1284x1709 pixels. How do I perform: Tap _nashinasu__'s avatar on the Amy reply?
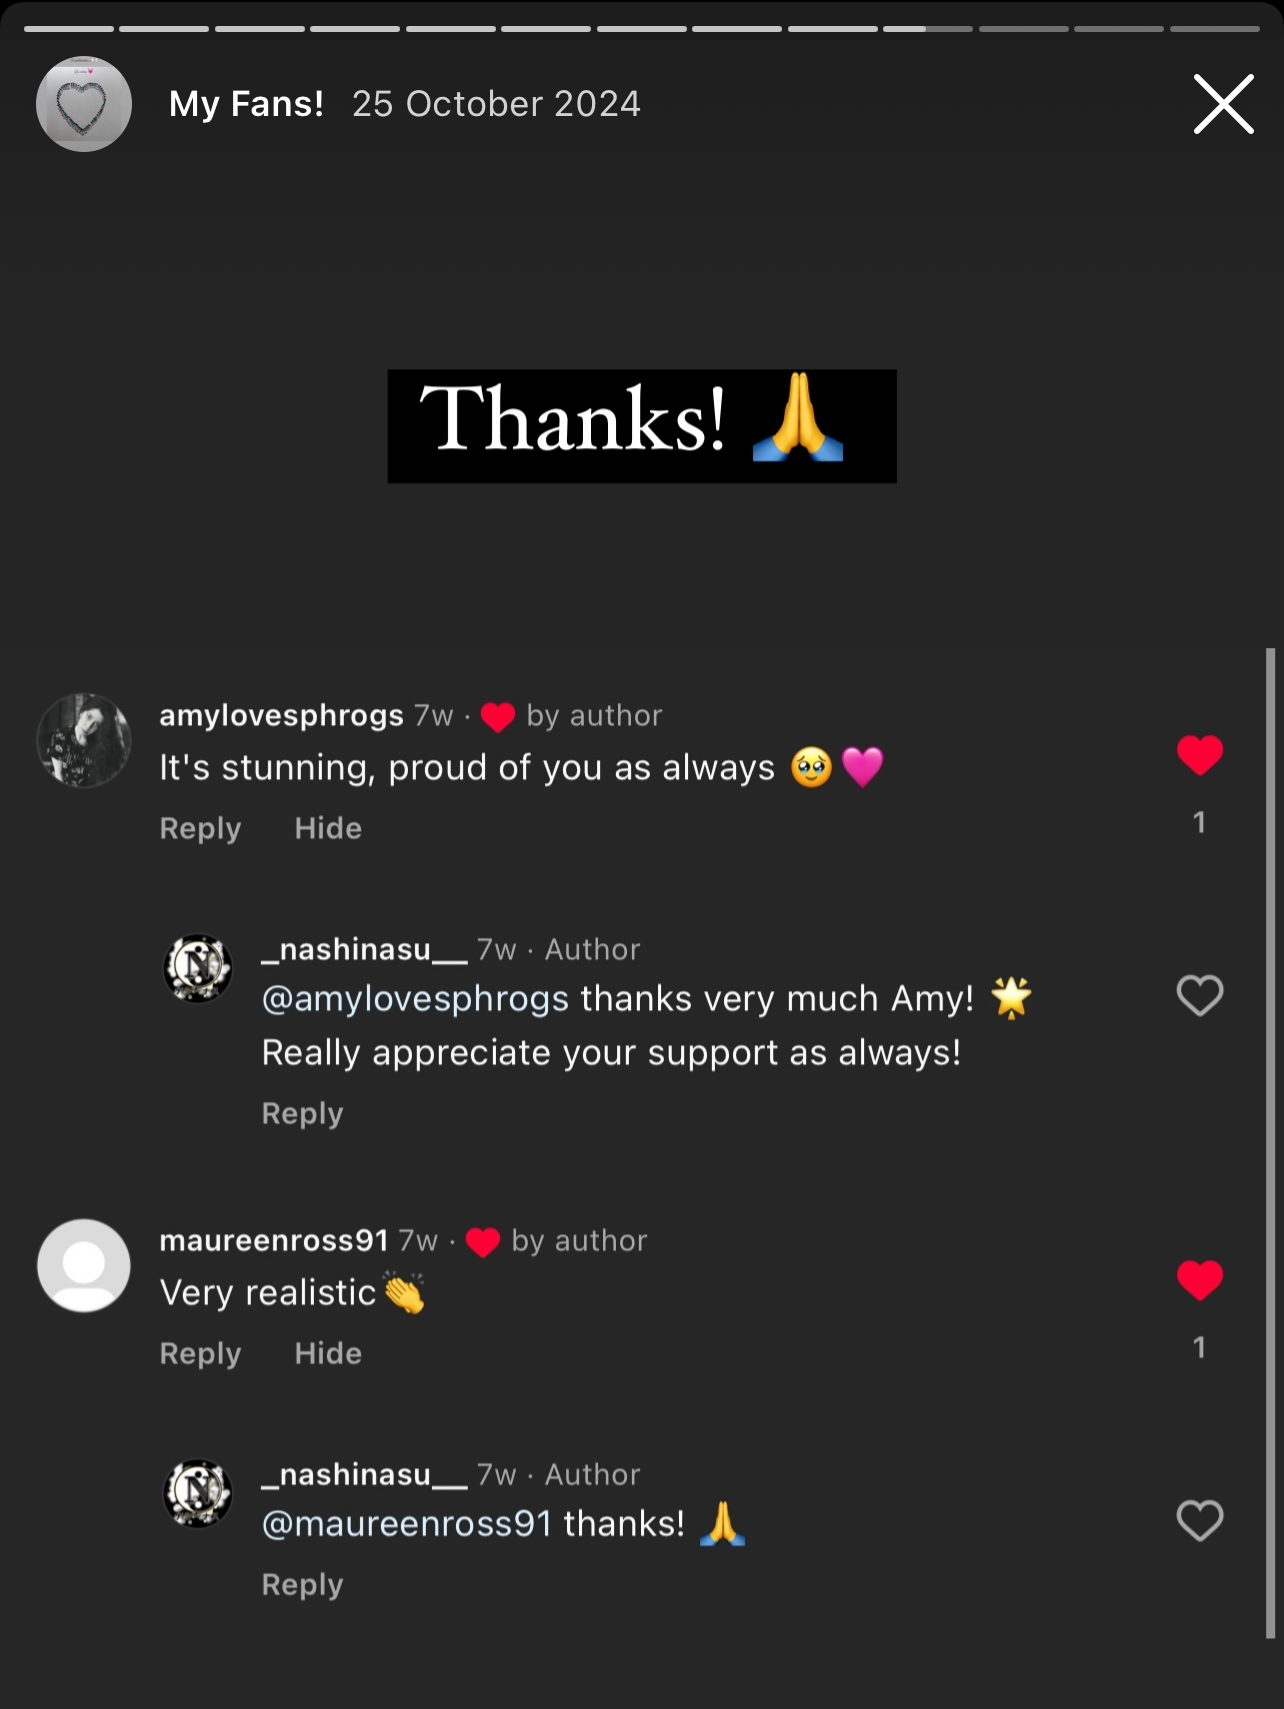pyautogui.click(x=198, y=968)
